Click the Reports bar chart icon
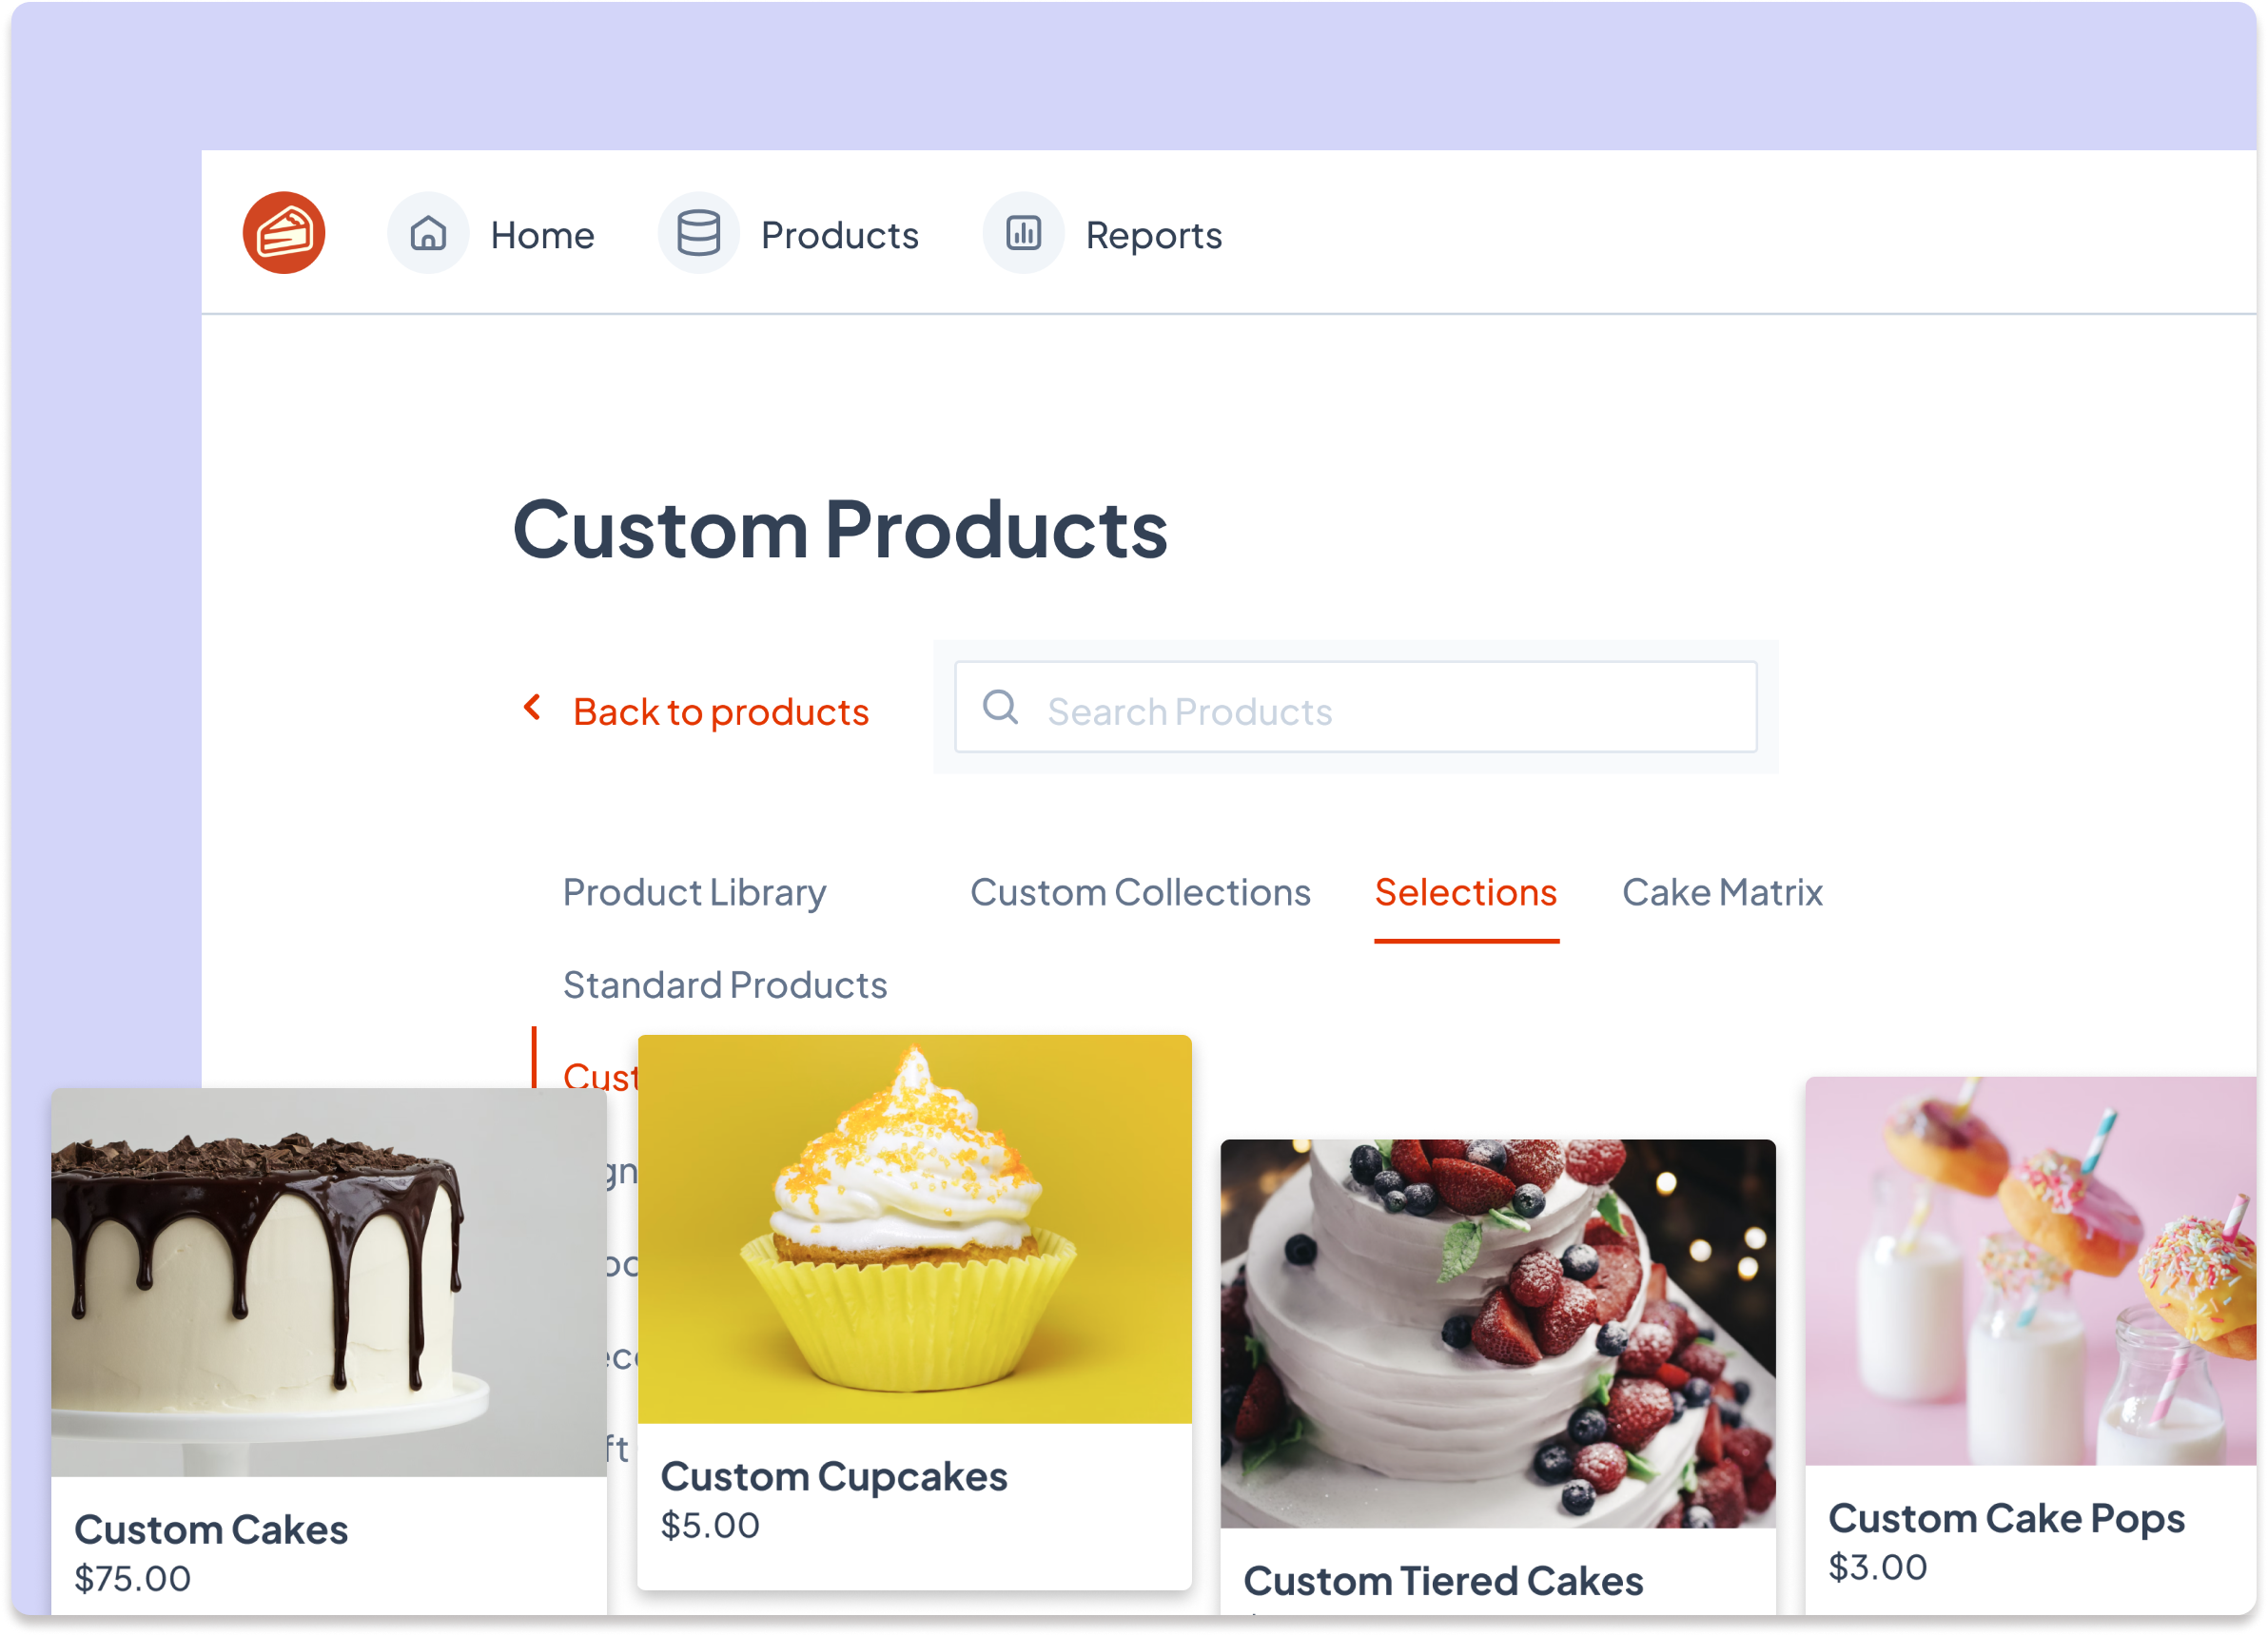 coord(1022,232)
